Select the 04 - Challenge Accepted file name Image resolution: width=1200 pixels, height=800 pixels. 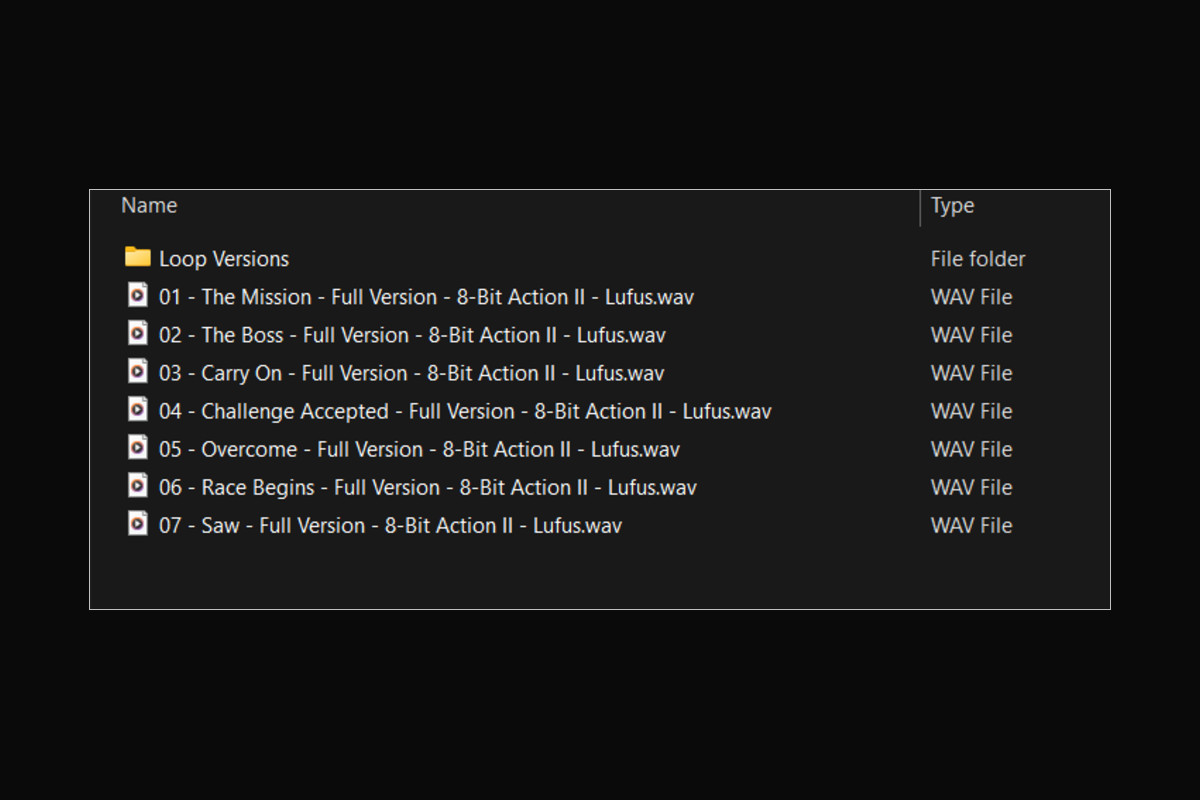click(x=465, y=411)
